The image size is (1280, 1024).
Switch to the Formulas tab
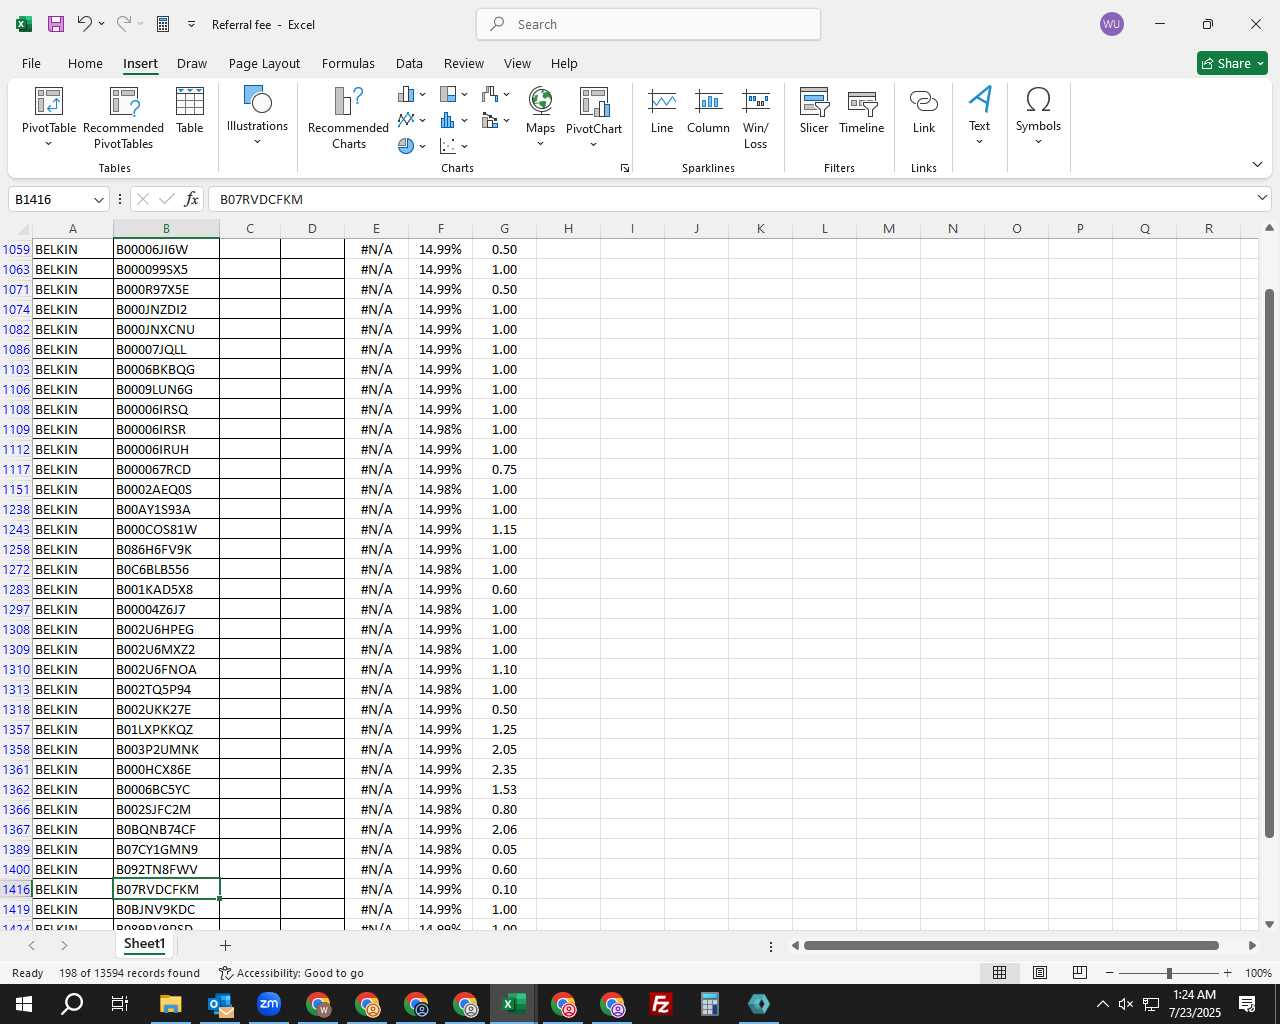[x=348, y=63]
